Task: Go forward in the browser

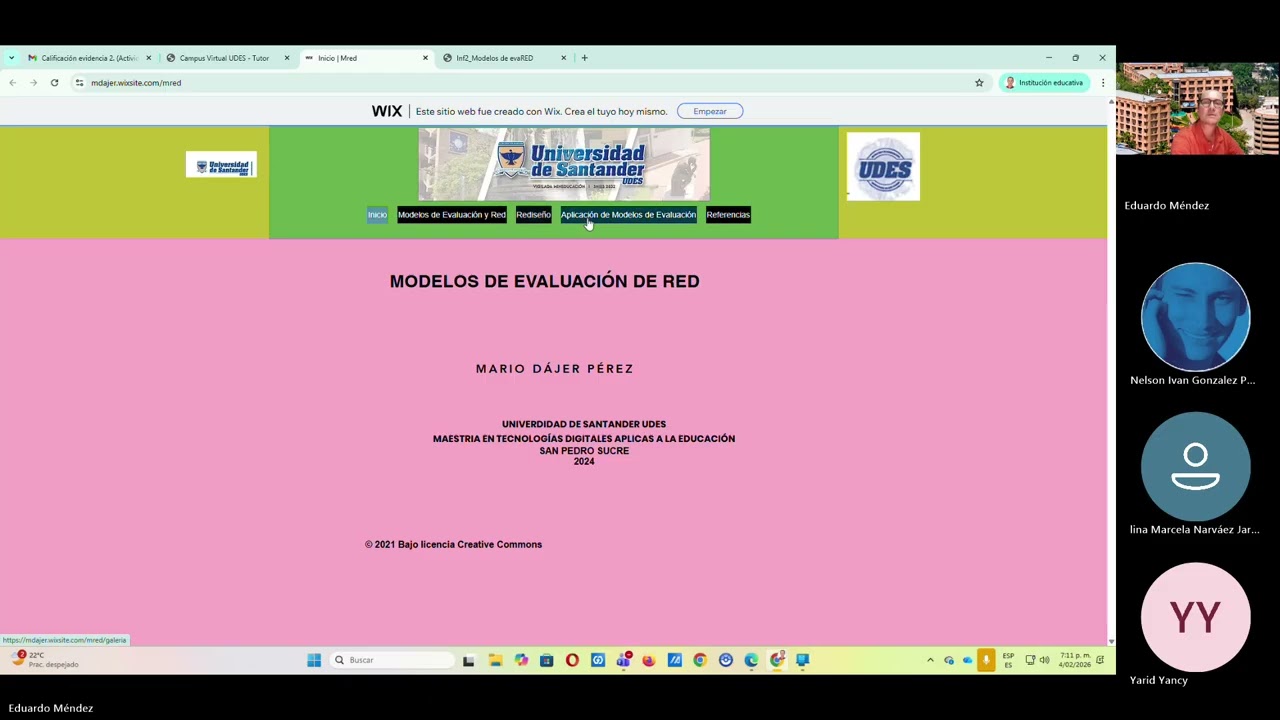Action: point(33,83)
